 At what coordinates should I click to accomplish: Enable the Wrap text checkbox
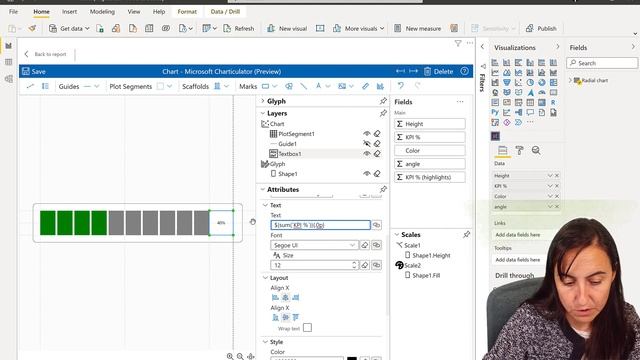click(307, 328)
